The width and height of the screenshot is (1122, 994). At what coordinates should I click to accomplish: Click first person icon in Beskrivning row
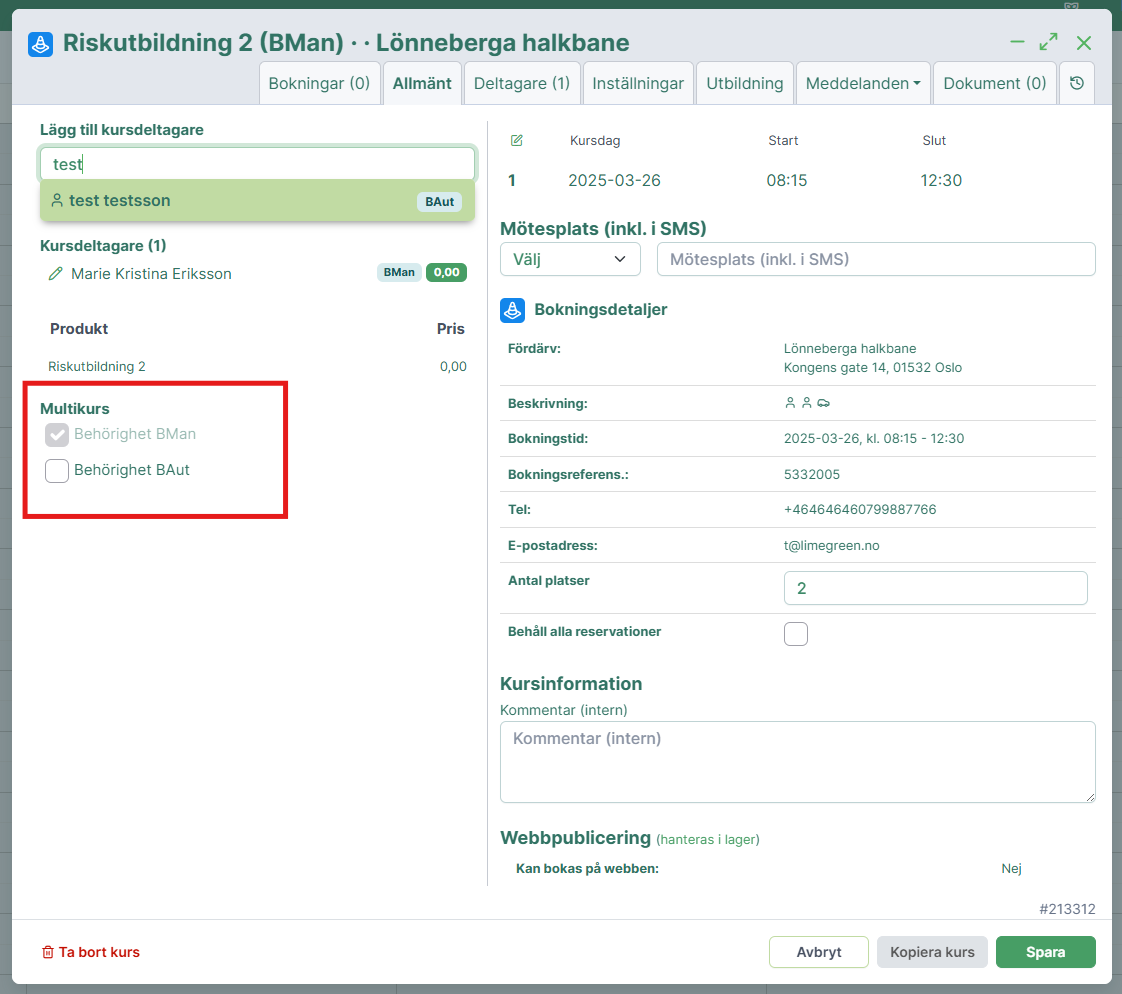(x=790, y=403)
